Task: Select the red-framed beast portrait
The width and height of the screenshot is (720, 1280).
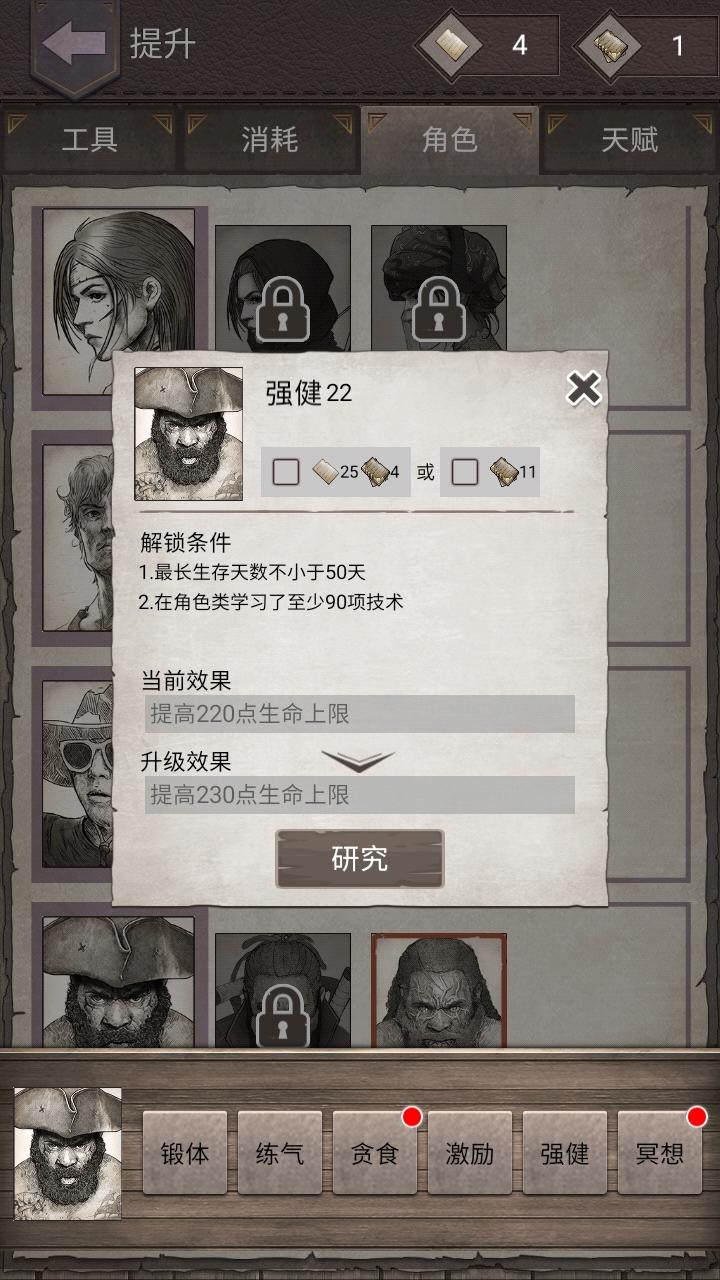Action: (x=439, y=991)
